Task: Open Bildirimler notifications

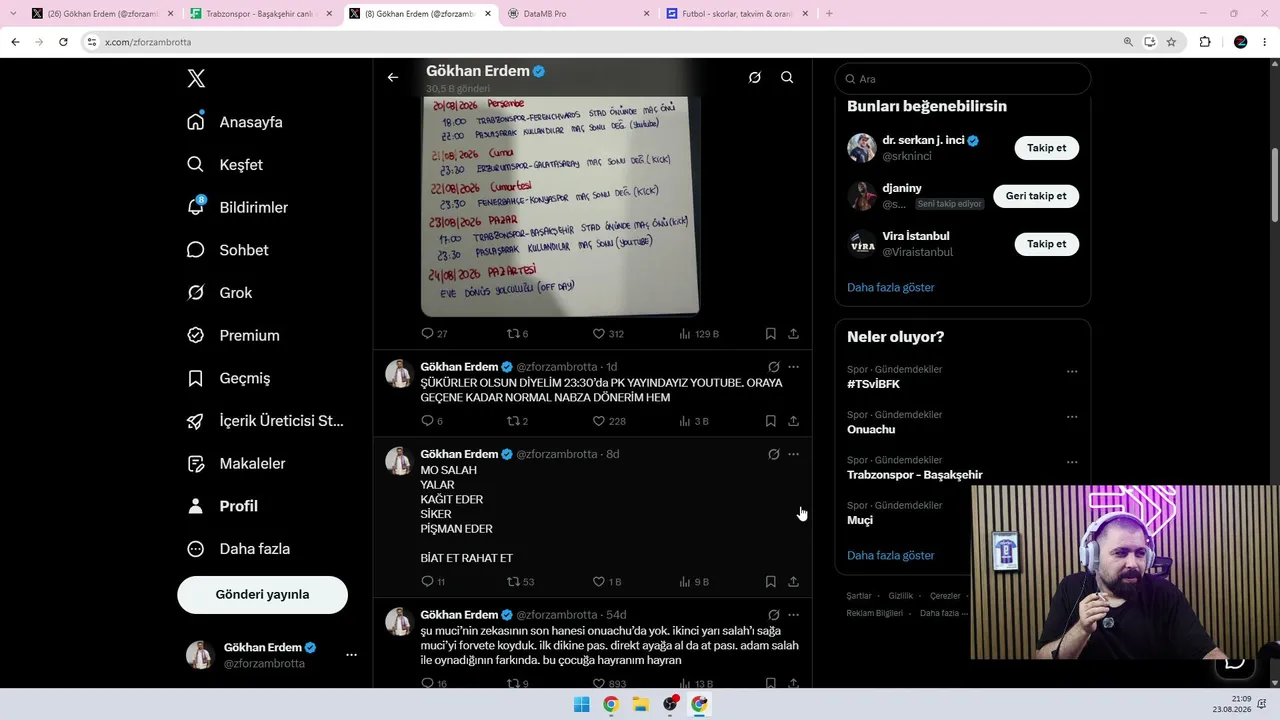Action: tap(237, 207)
